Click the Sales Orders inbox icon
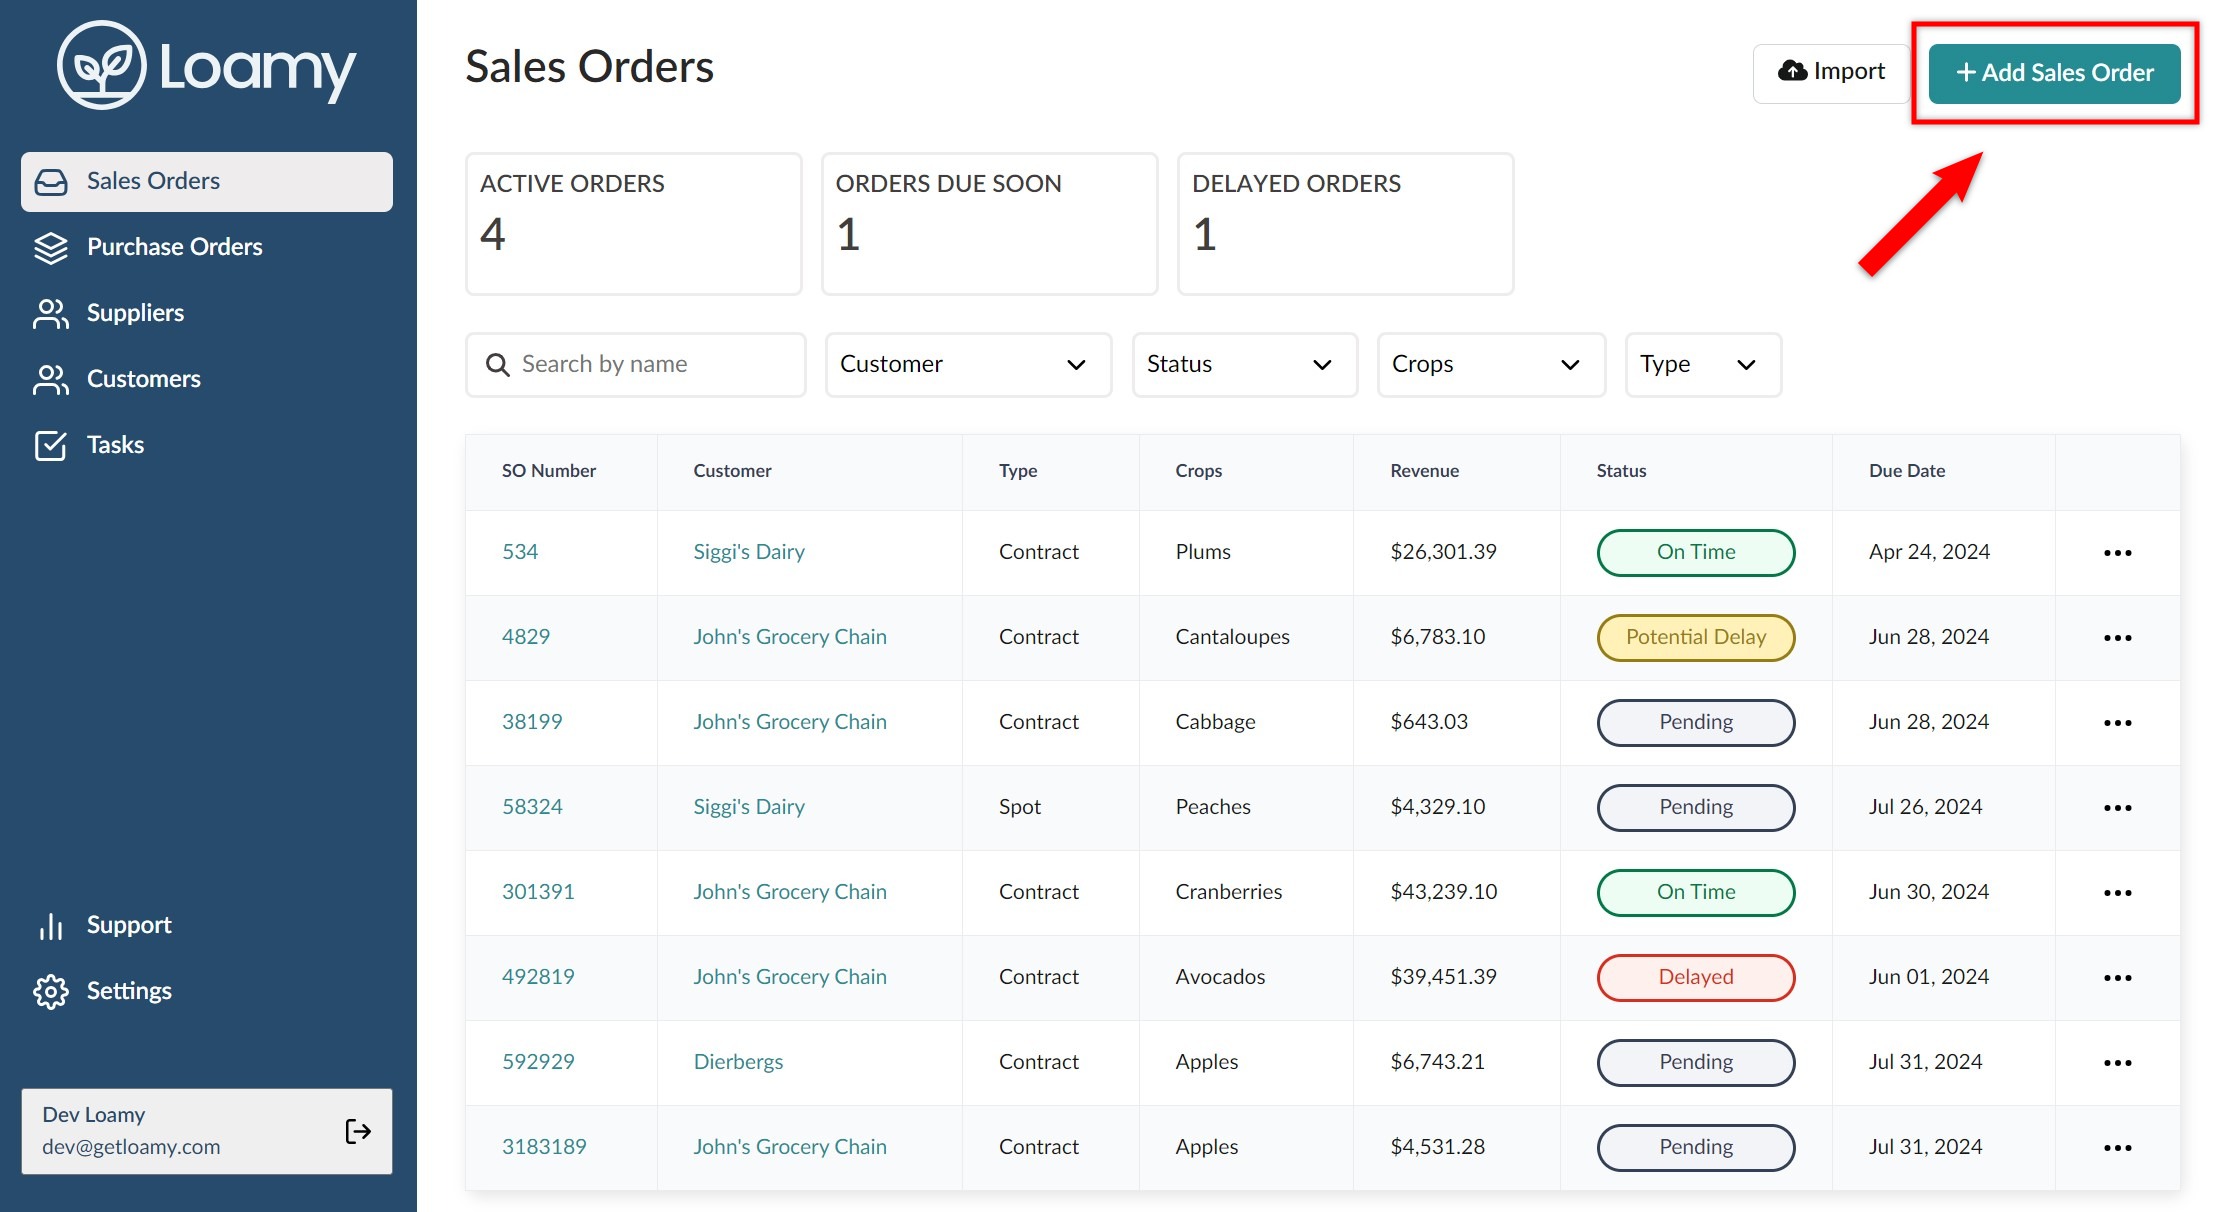 pos(51,182)
